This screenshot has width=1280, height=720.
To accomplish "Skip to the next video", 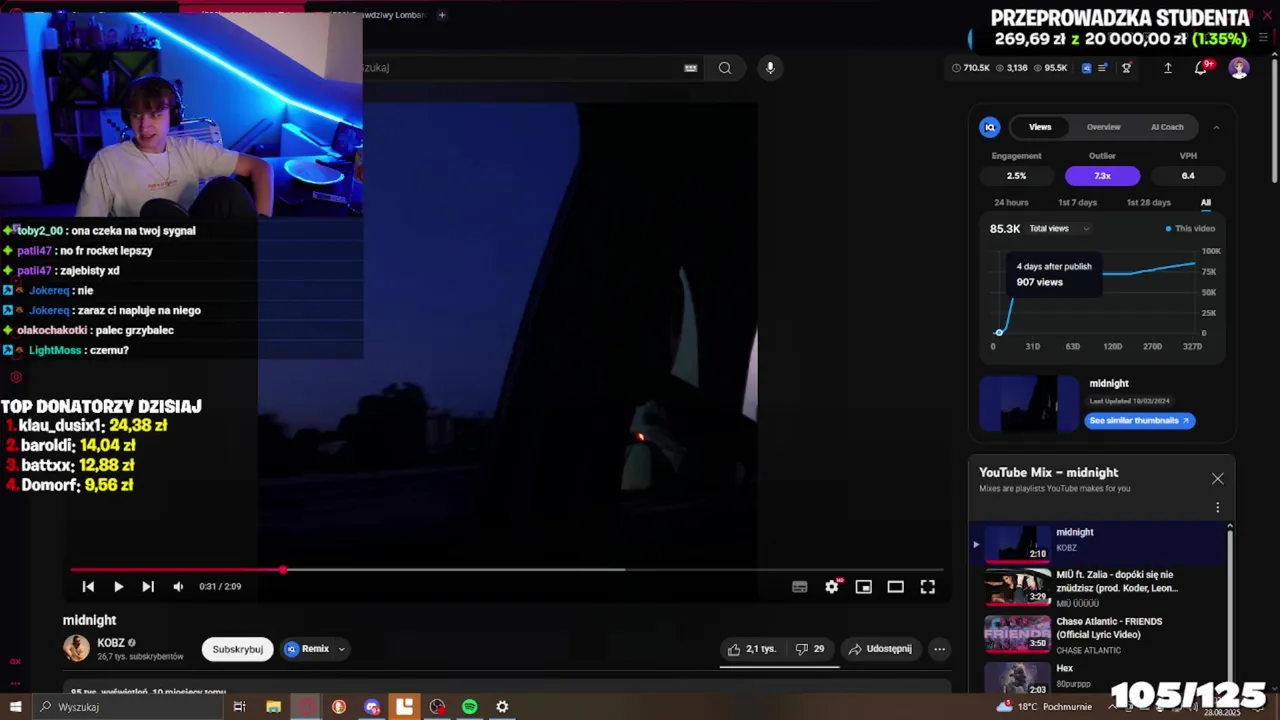I will pyautogui.click(x=148, y=587).
